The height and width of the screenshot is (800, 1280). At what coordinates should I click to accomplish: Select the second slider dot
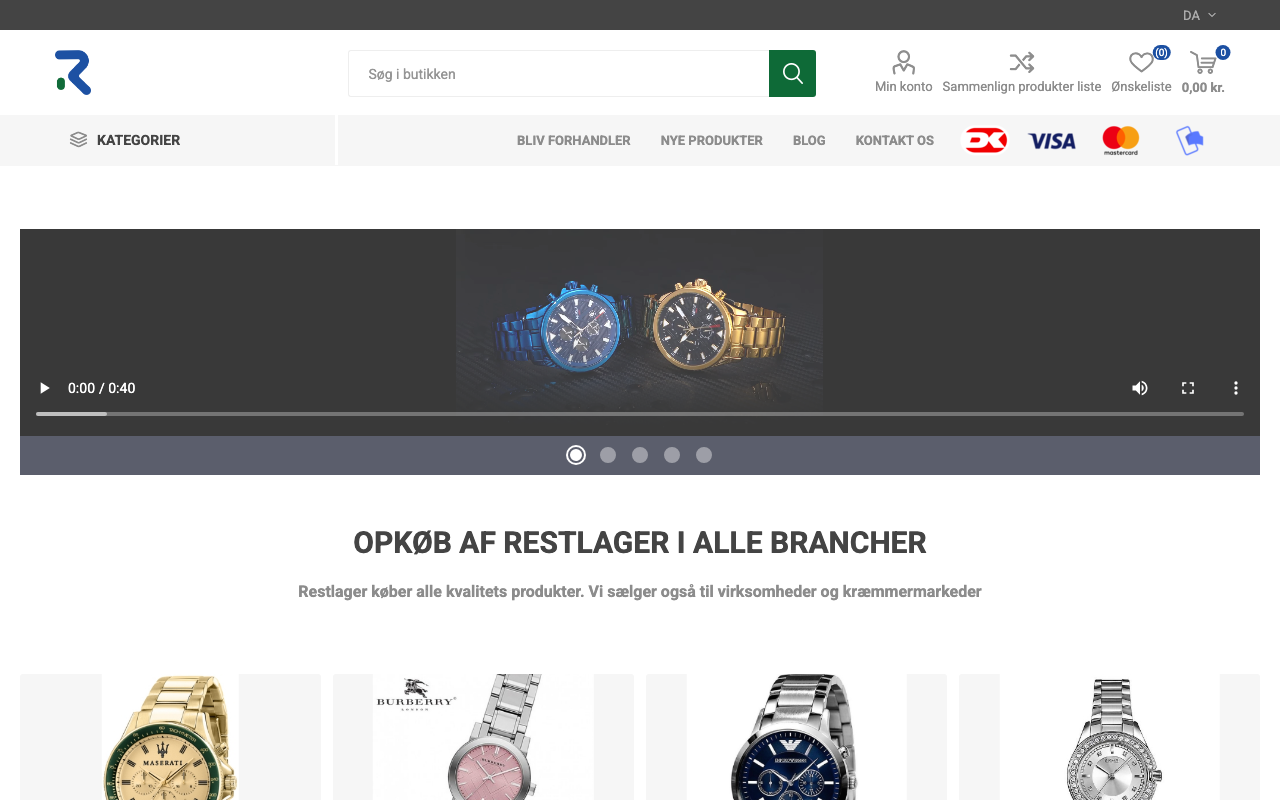click(608, 455)
